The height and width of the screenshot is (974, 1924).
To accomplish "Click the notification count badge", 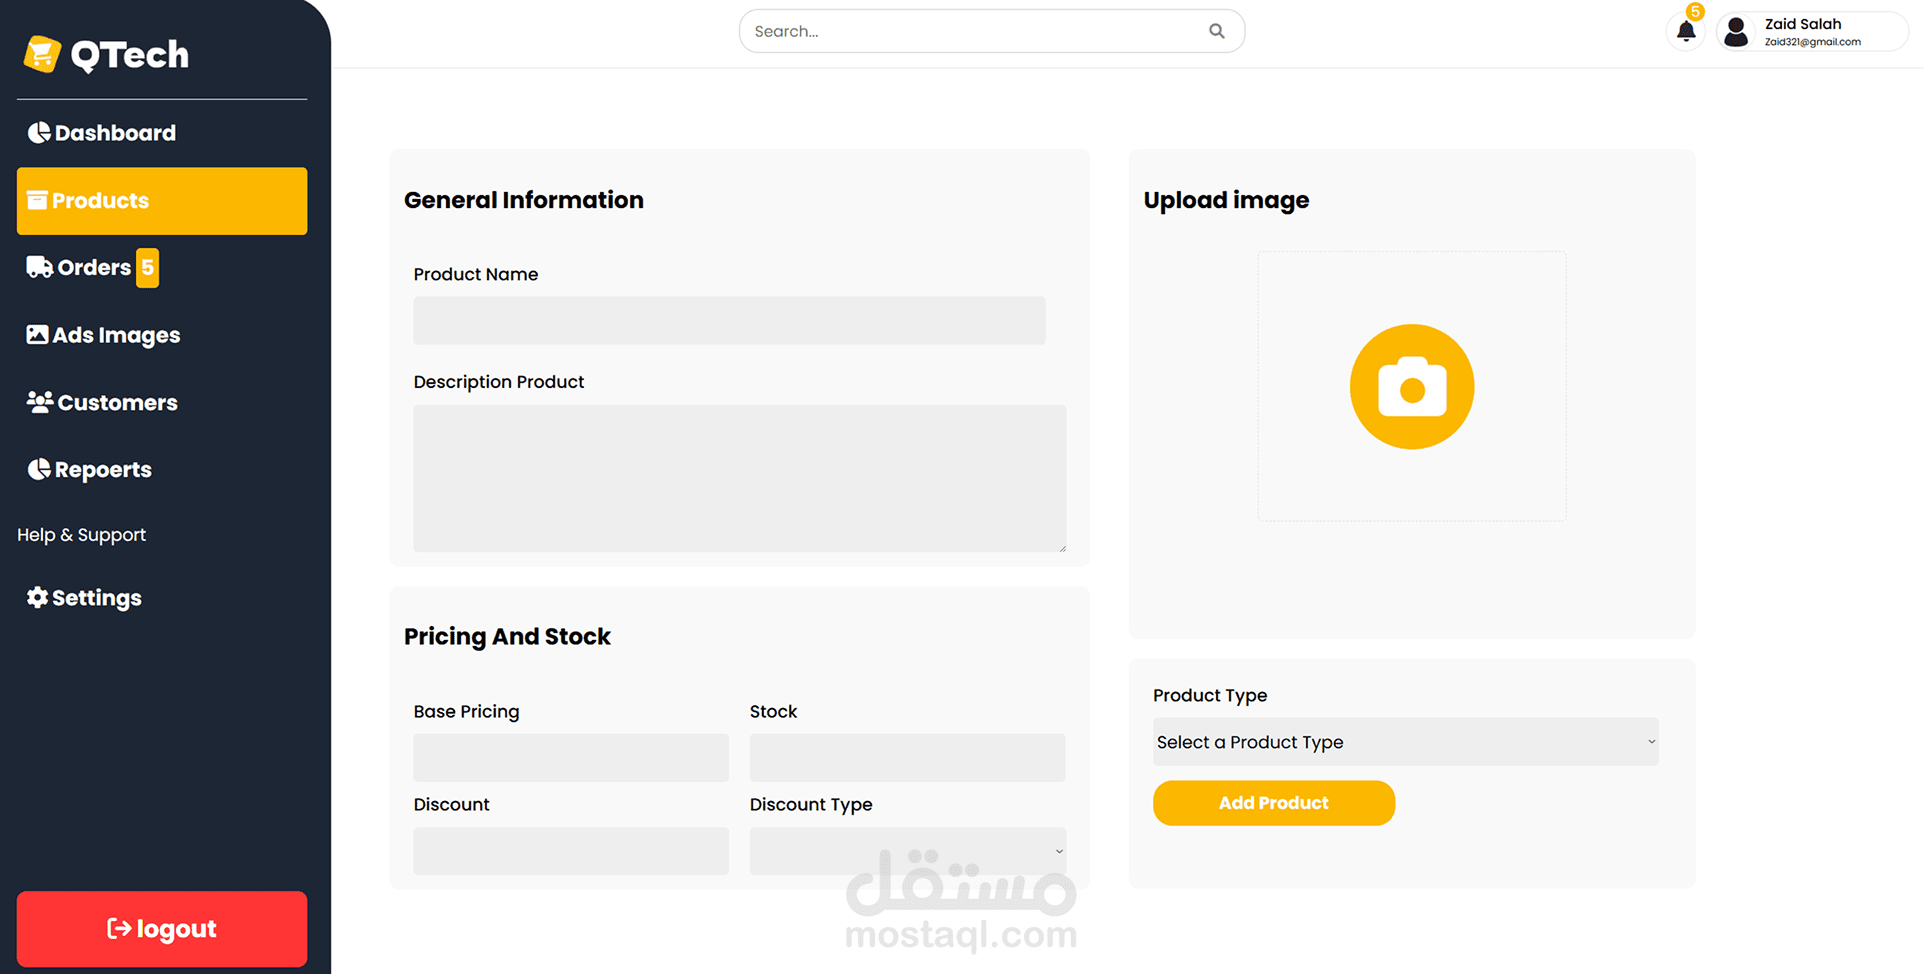I will pyautogui.click(x=1695, y=12).
